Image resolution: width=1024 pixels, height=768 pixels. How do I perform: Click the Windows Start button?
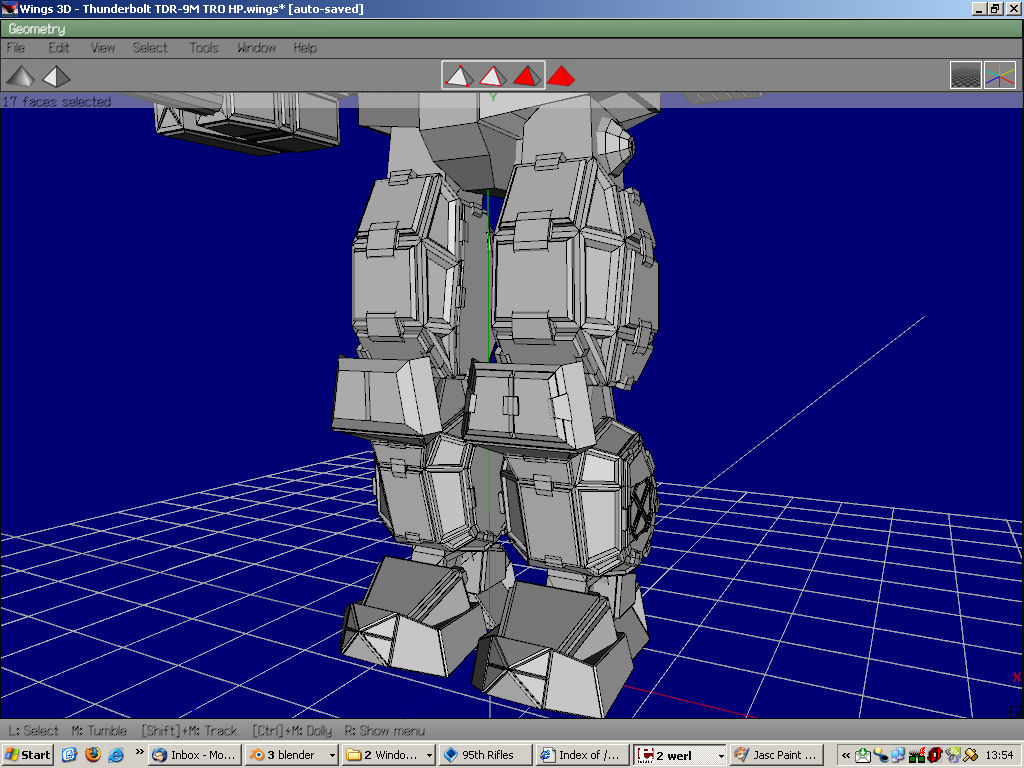tap(29, 755)
